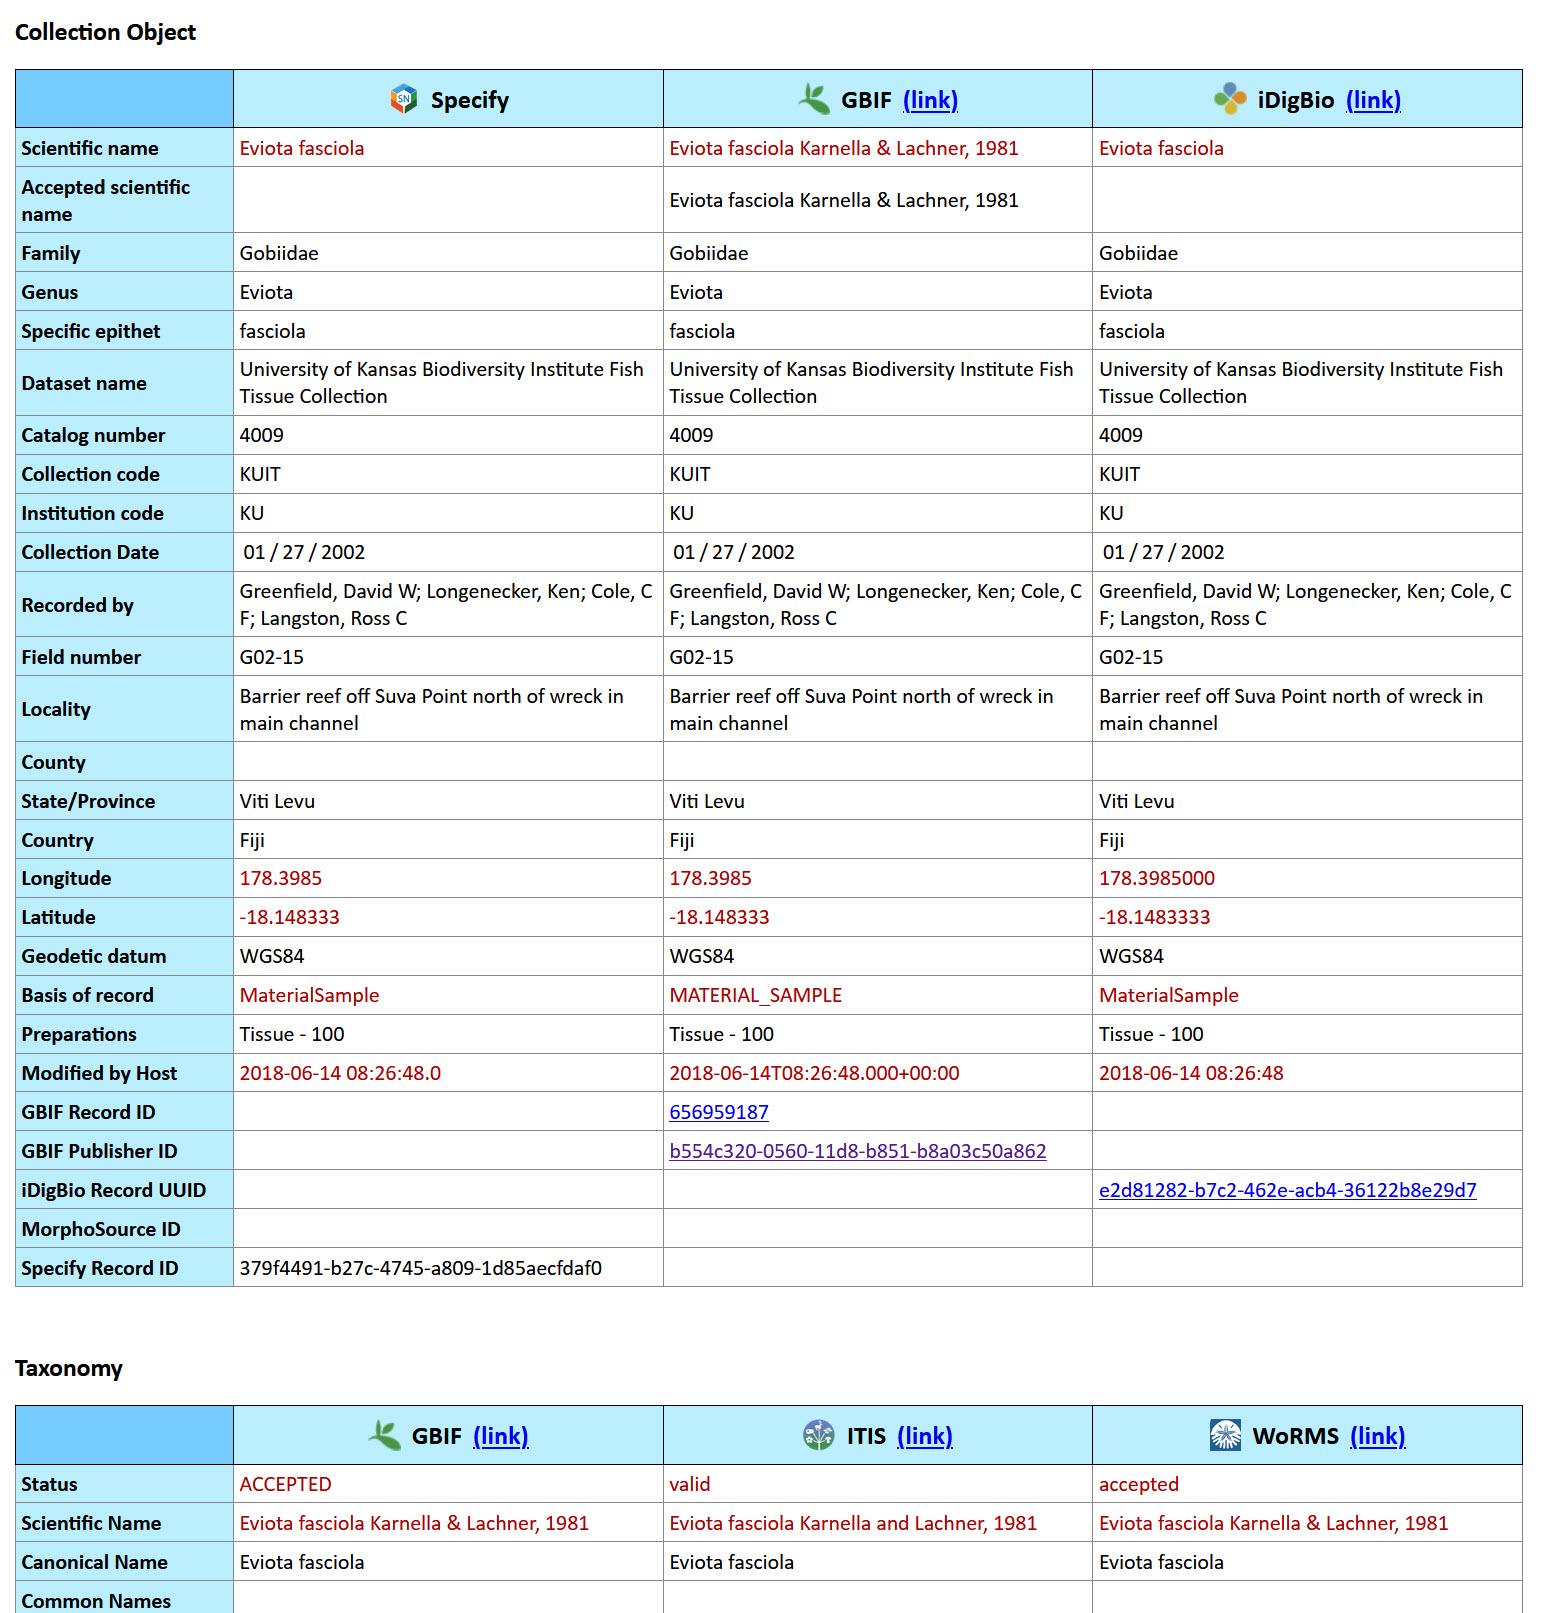Click the GBIF leaf icon in Collection Object header

814,99
